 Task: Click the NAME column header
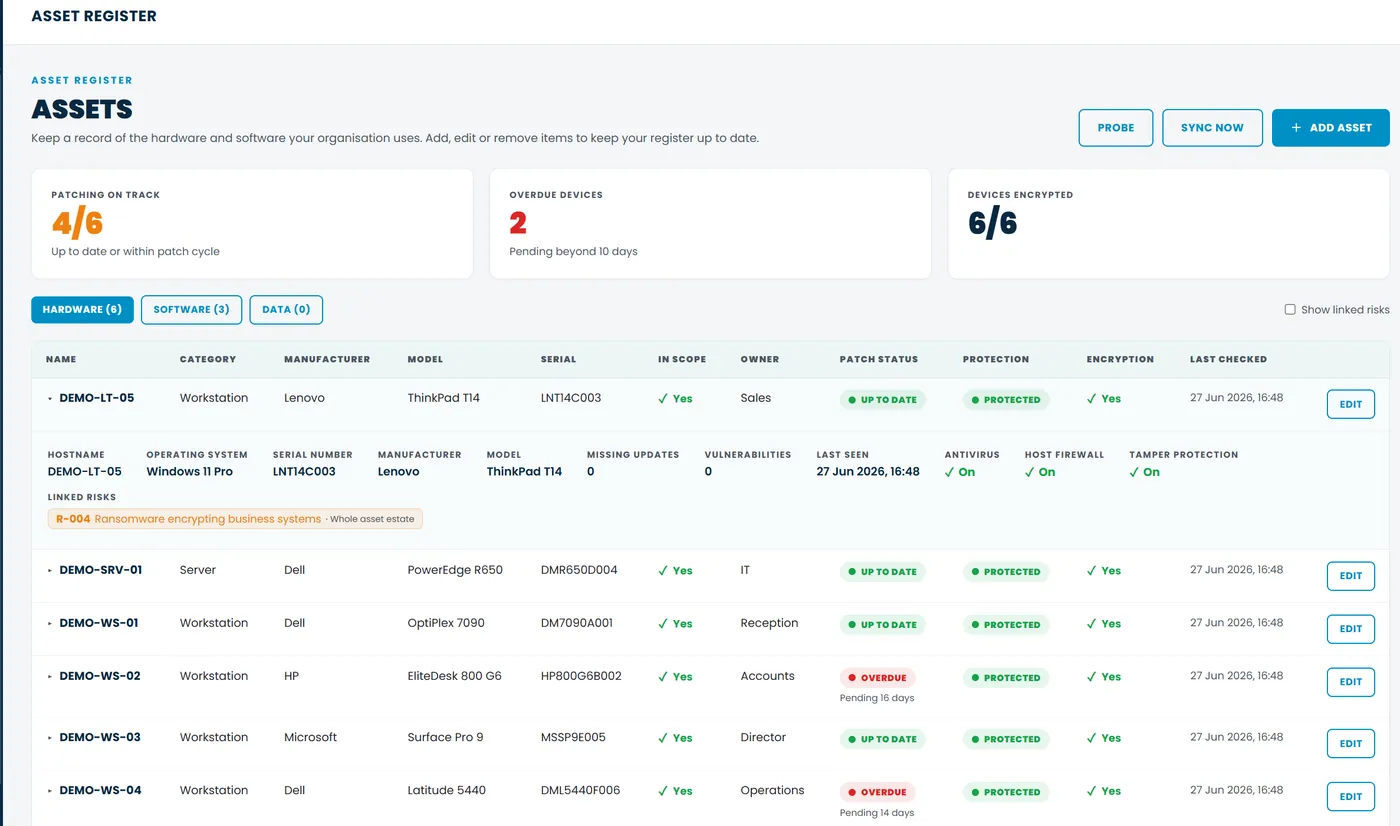(x=61, y=359)
